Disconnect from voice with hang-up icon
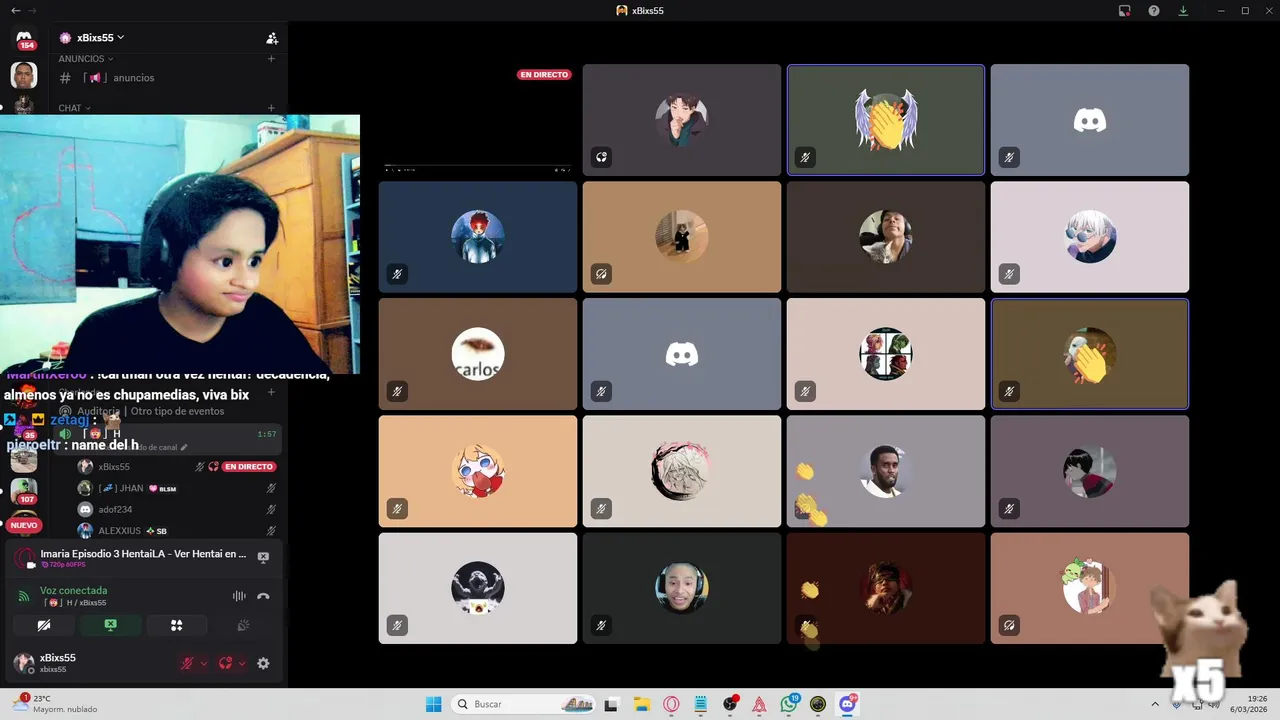 [263, 596]
